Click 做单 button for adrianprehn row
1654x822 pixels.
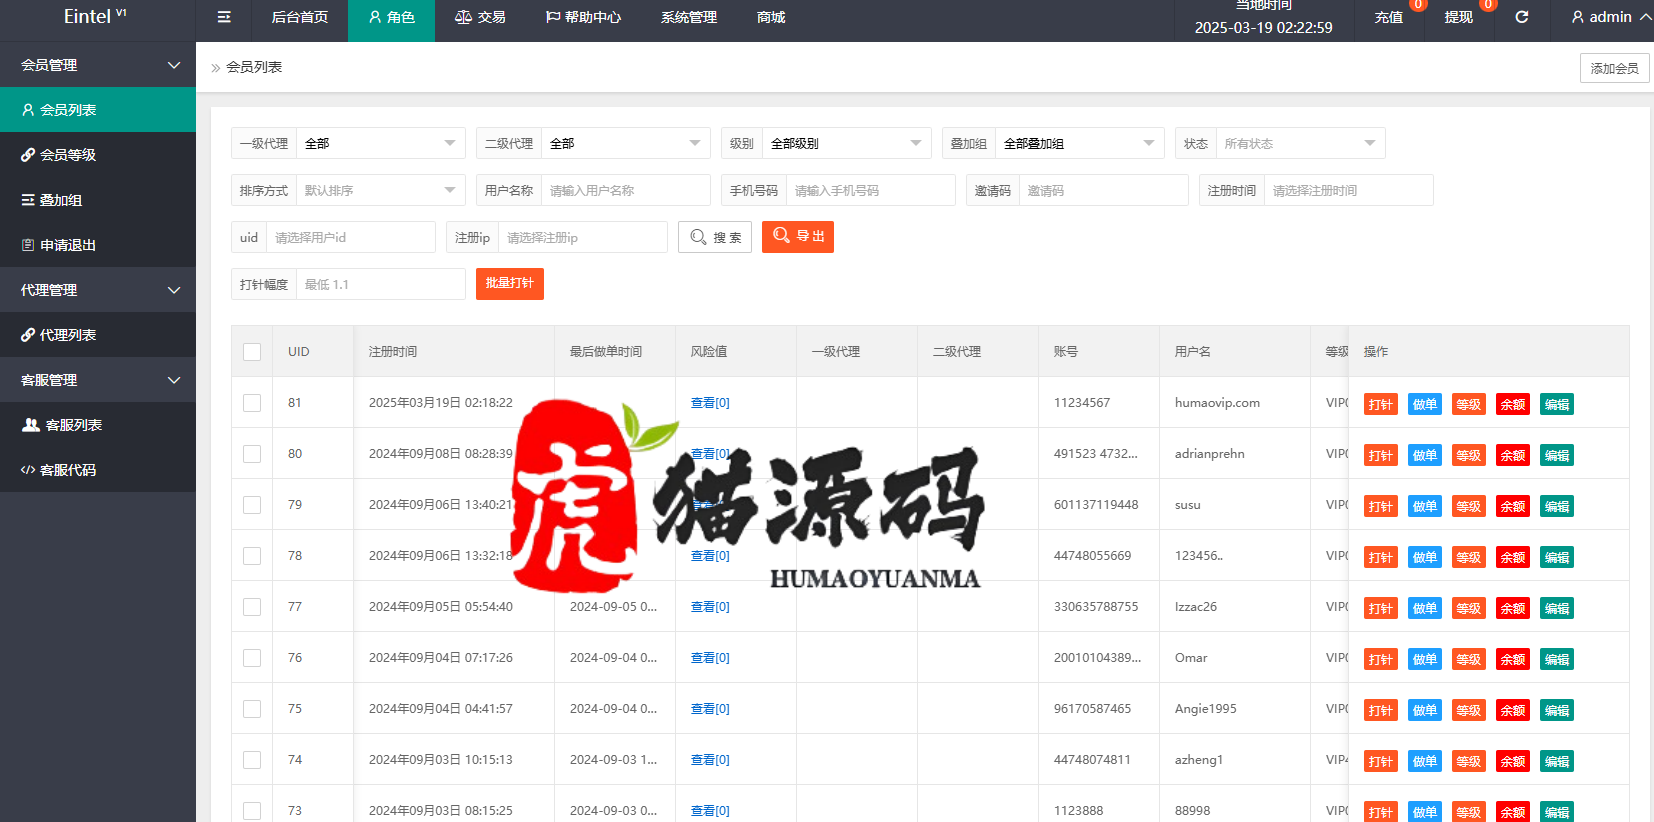pos(1425,455)
